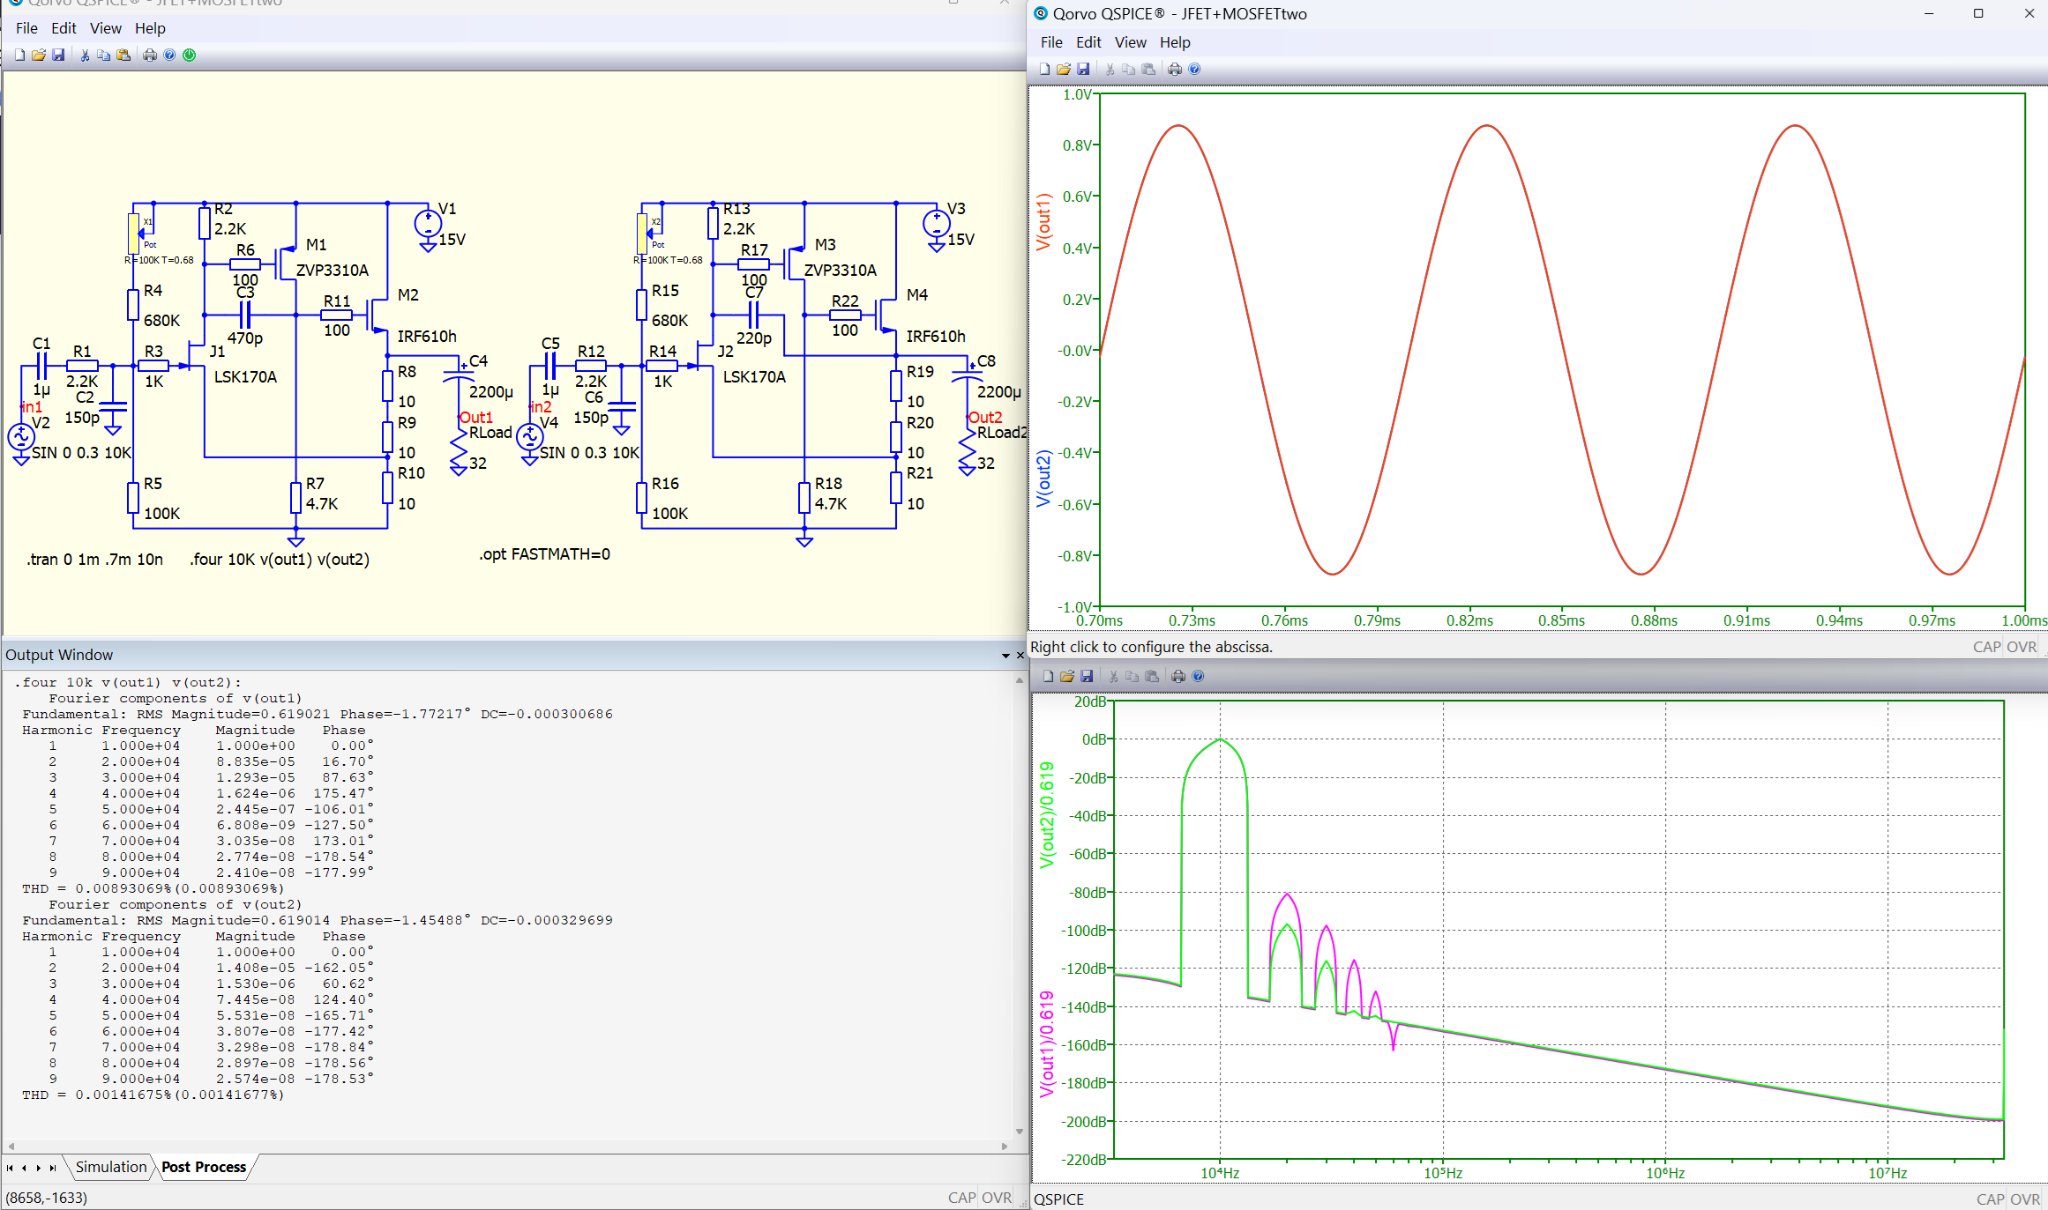Go to last tab using tab scroll arrow
This screenshot has height=1210, width=2048.
pos(53,1167)
